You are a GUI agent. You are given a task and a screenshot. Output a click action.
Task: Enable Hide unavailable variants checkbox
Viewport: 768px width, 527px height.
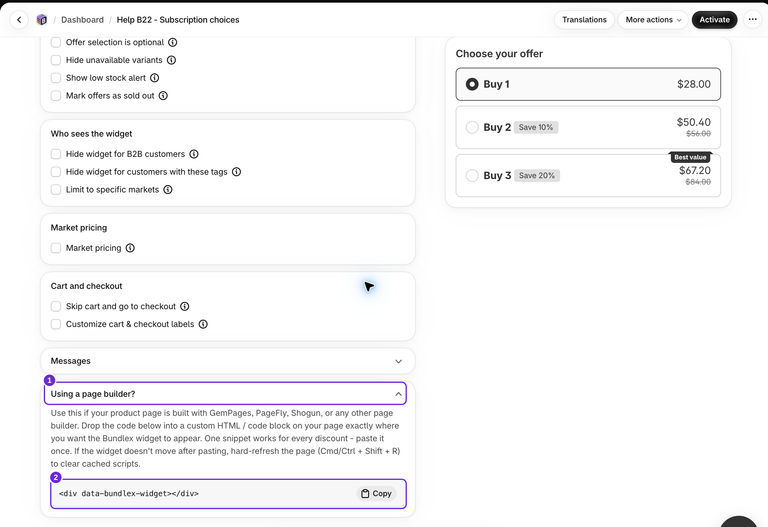[56, 60]
